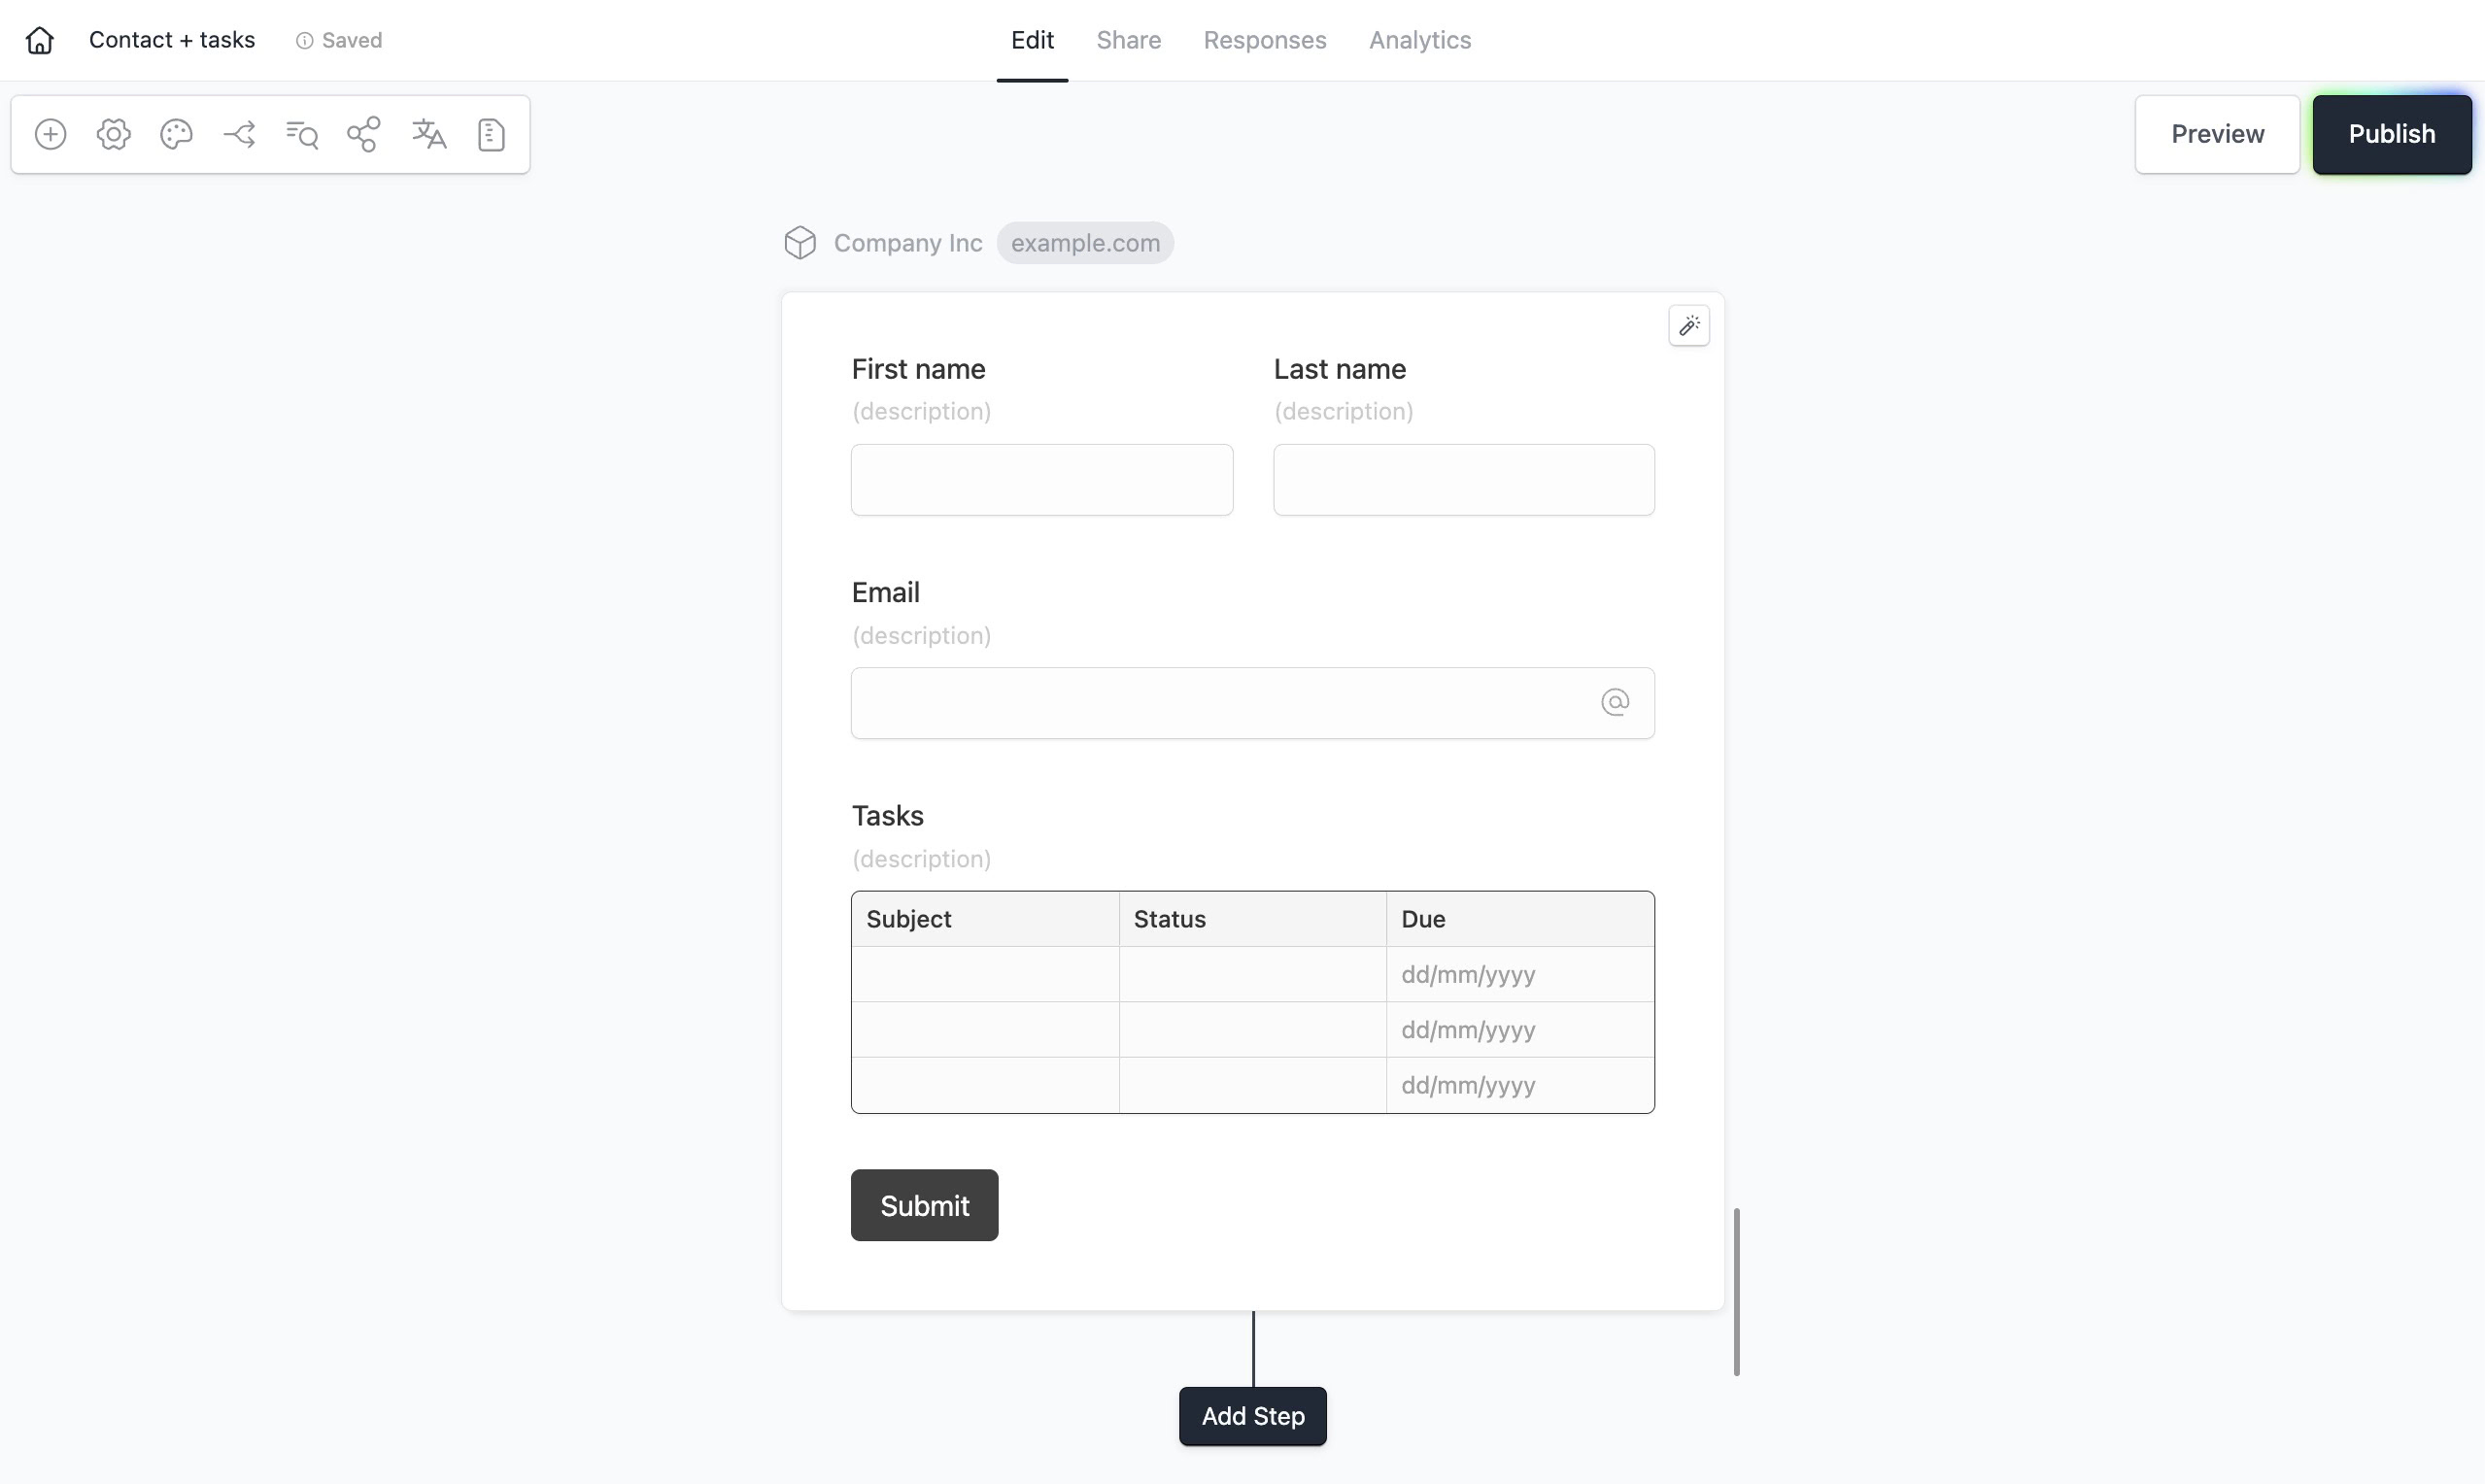This screenshot has width=2485, height=1484.
Task: Click the magic wand icon on form card
Action: pos(1689,325)
